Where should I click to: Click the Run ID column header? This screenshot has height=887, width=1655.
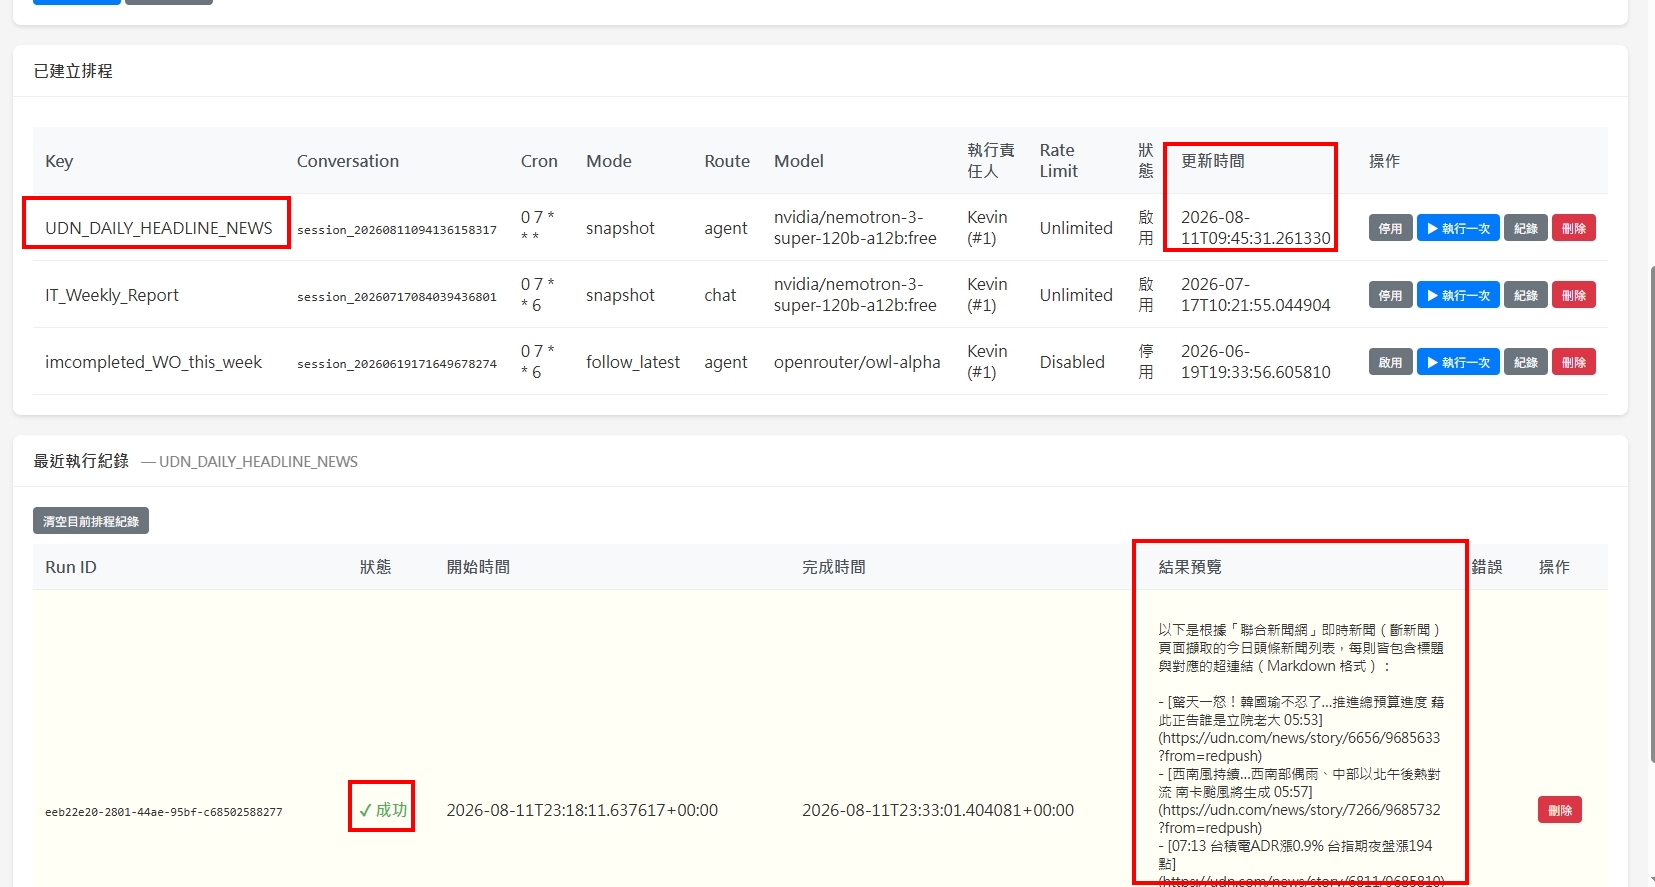tap(71, 567)
